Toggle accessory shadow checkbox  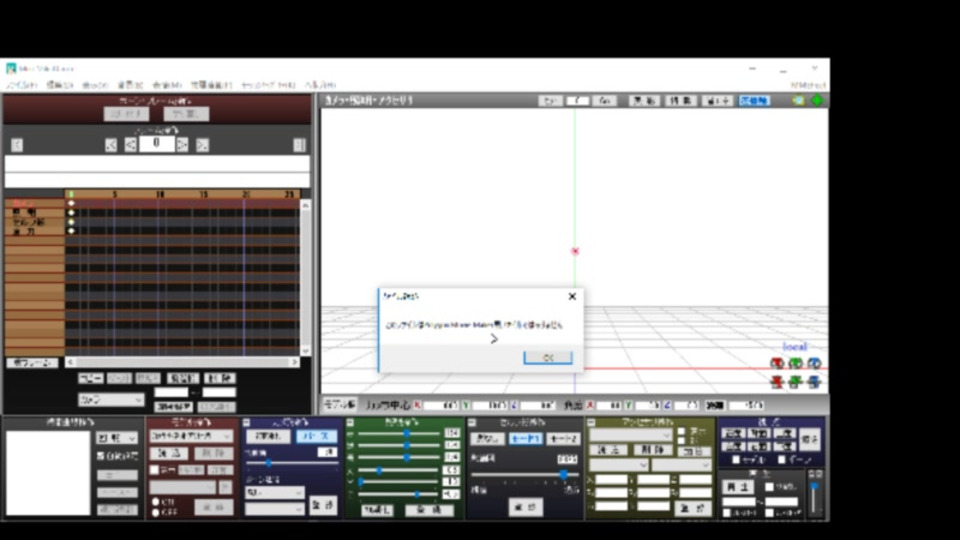pyautogui.click(x=681, y=441)
